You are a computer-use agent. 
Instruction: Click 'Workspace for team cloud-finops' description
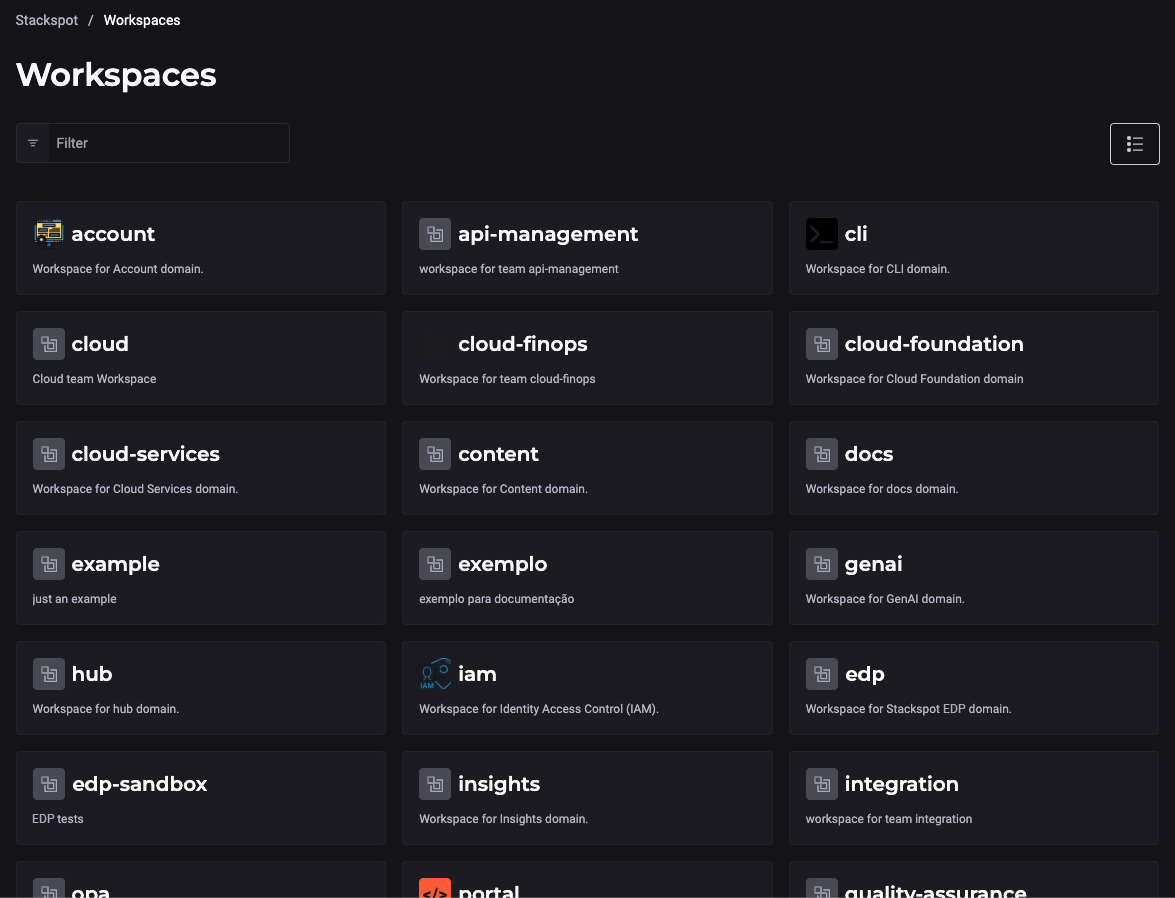point(507,379)
